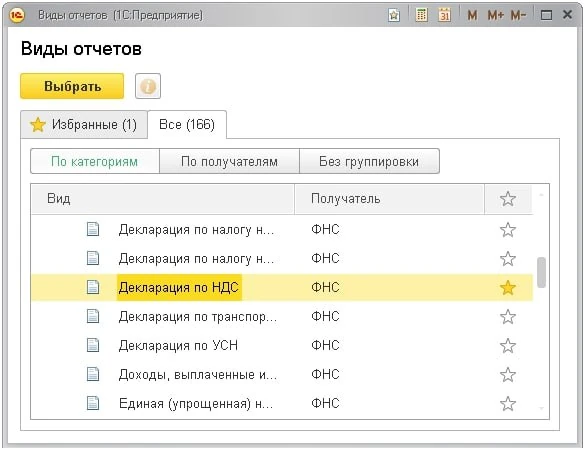Click the document icon of Декларация по УСН
The image size is (585, 450).
[x=93, y=346]
